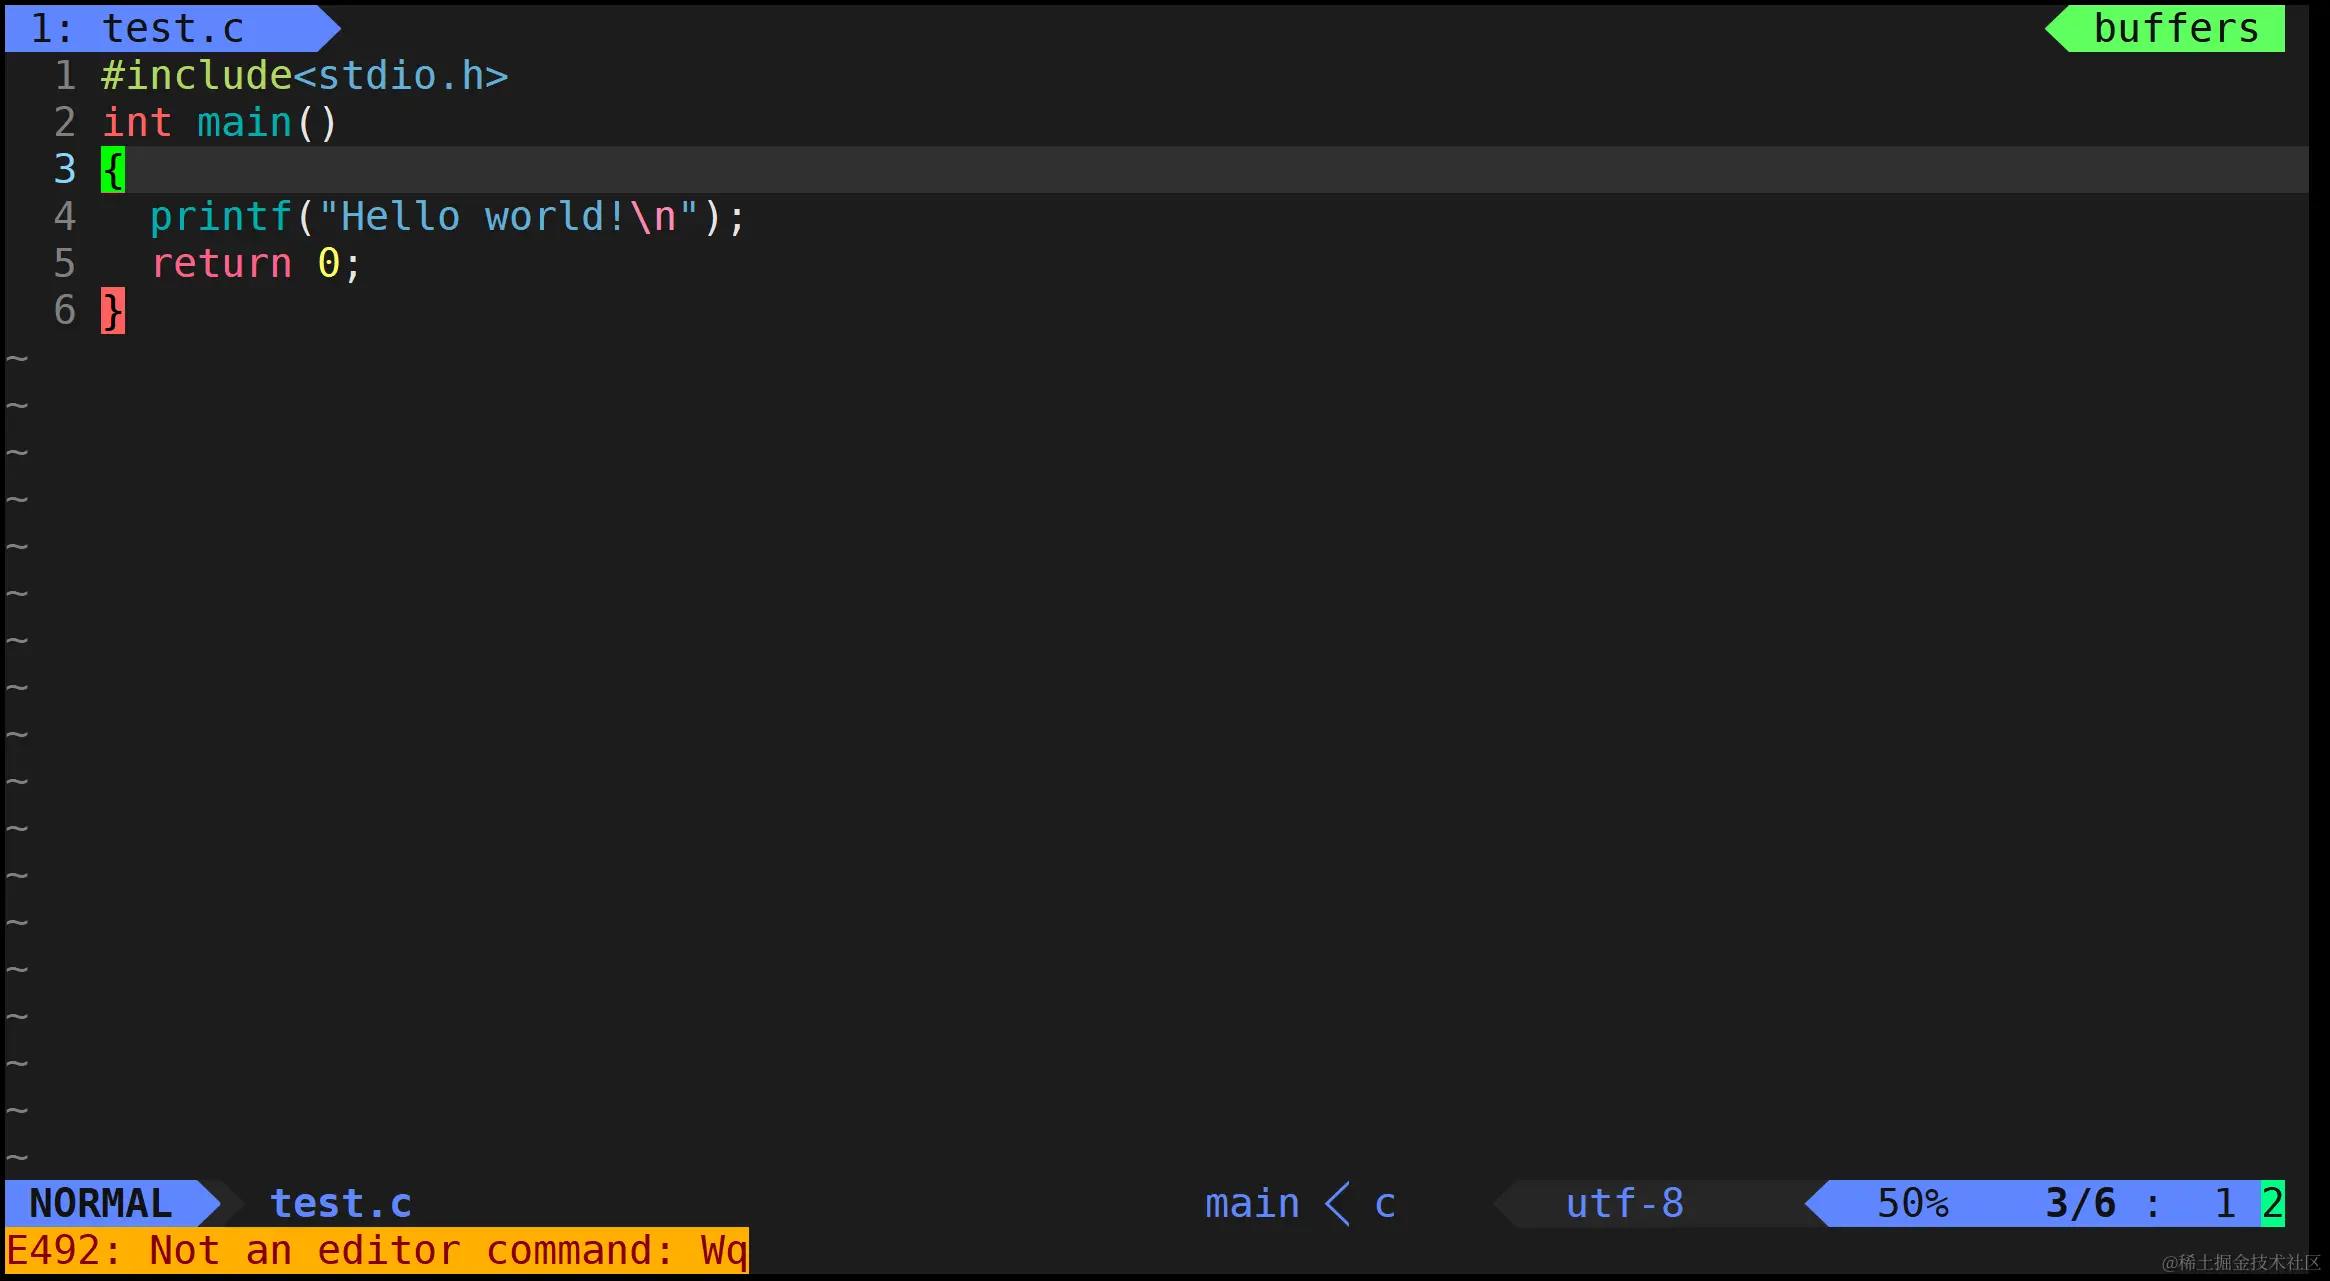Click the NORMAL mode indicator
Screen dimensions: 2330x1281
[x=100, y=1203]
